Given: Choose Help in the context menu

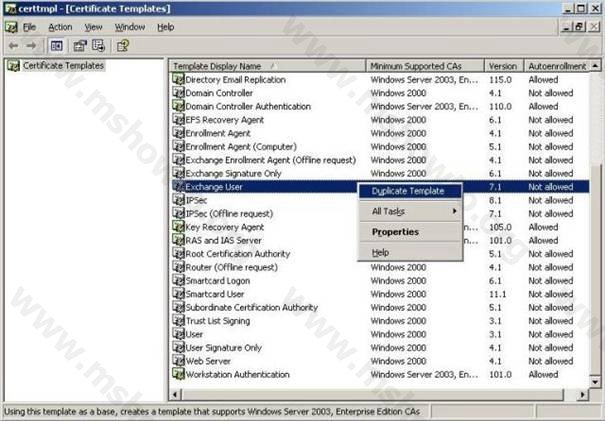Looking at the screenshot, I should [x=410, y=252].
